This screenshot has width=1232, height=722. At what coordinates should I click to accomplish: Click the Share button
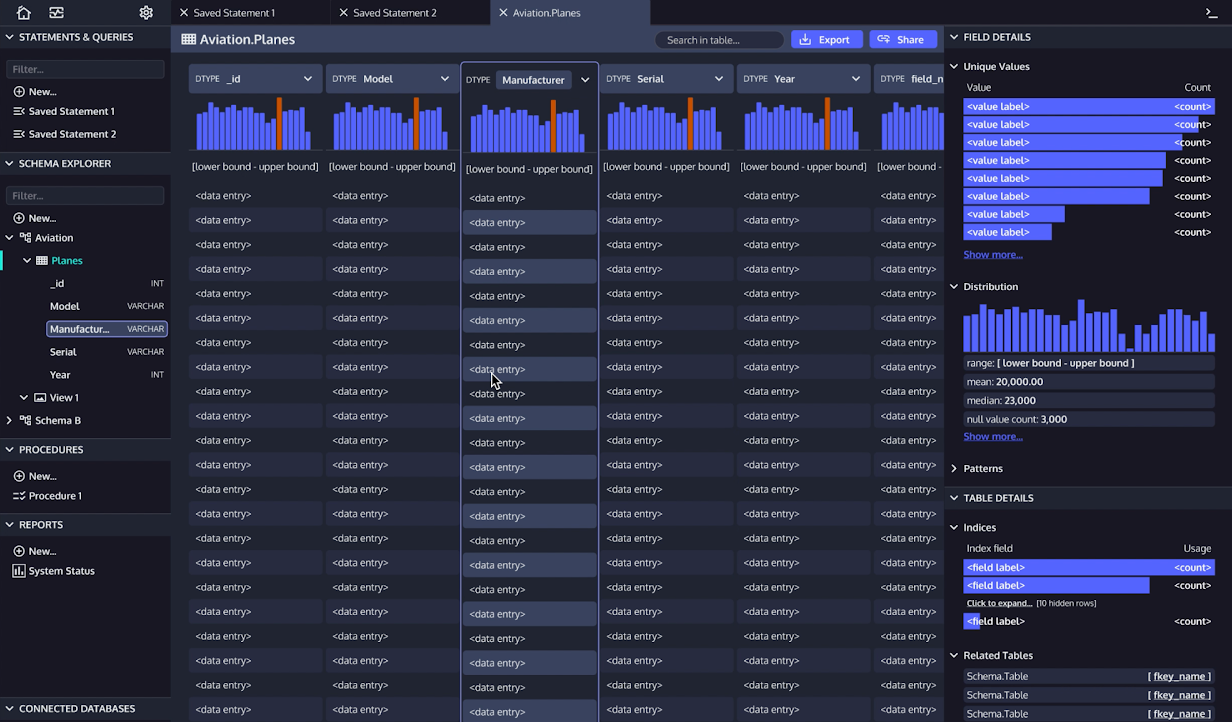click(903, 40)
